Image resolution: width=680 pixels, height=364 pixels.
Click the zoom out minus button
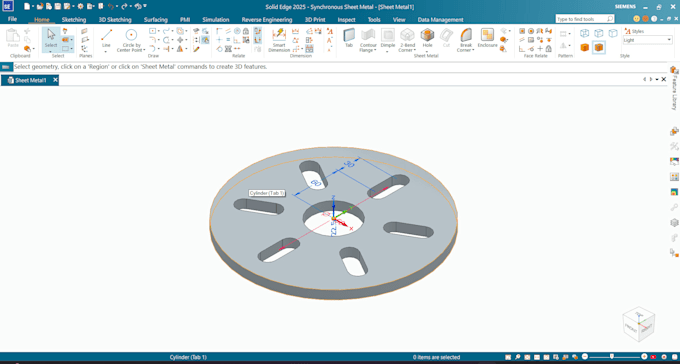click(585, 356)
